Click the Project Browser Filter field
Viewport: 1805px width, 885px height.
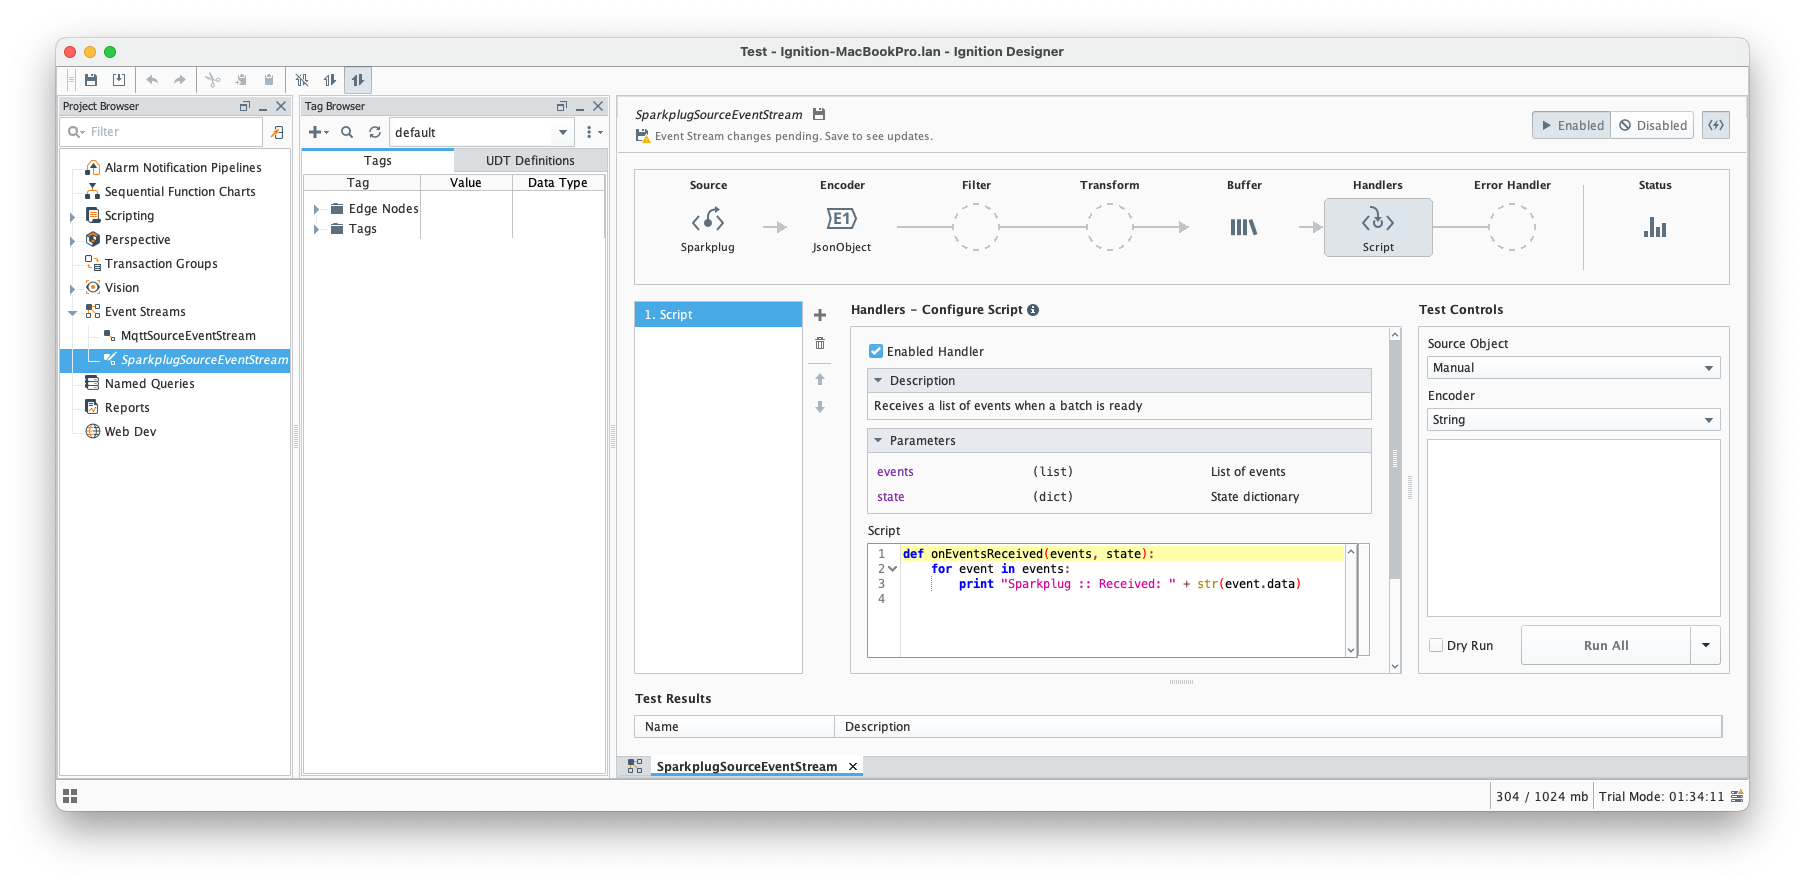coord(162,132)
